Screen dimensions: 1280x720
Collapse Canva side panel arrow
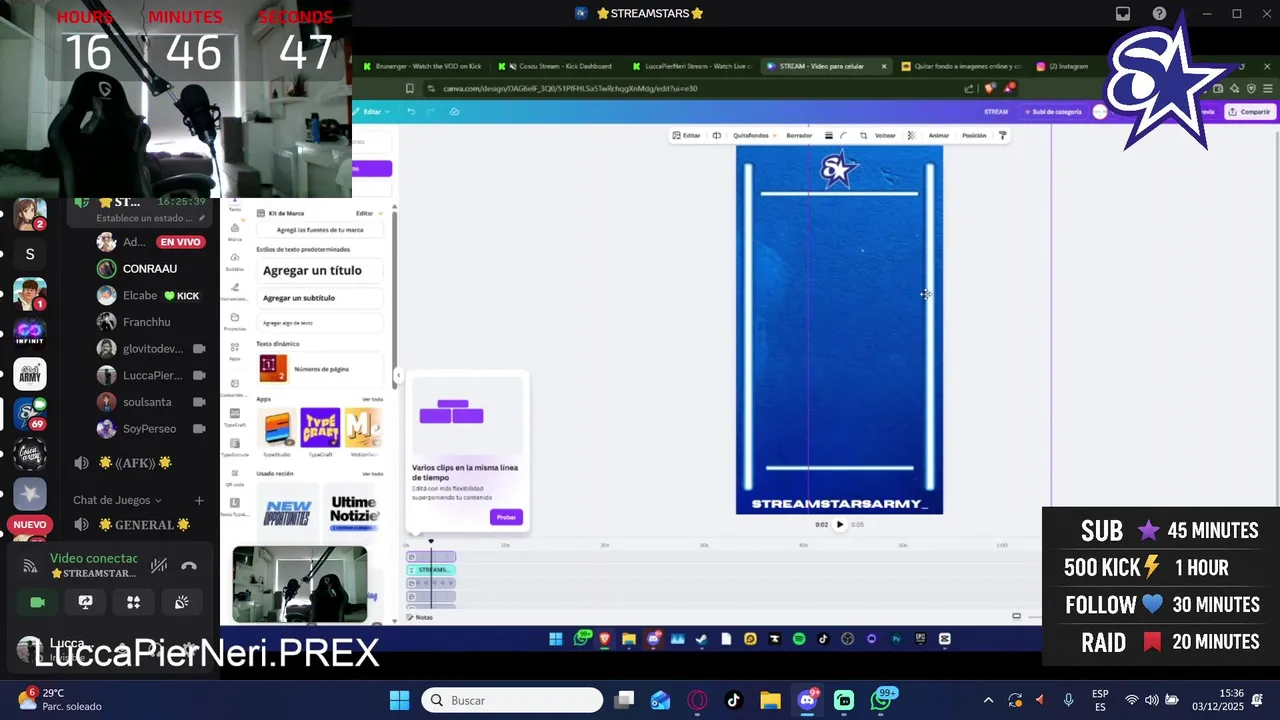pos(398,376)
